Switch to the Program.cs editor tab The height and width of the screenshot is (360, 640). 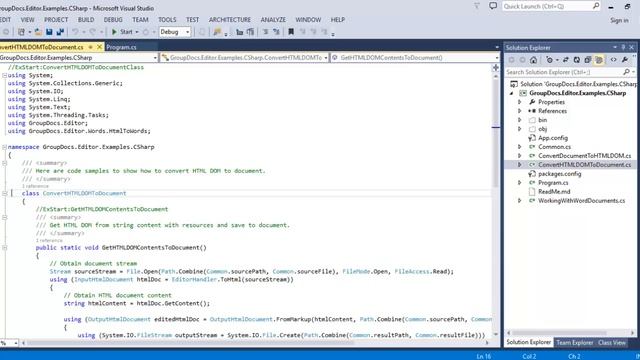coord(121,47)
